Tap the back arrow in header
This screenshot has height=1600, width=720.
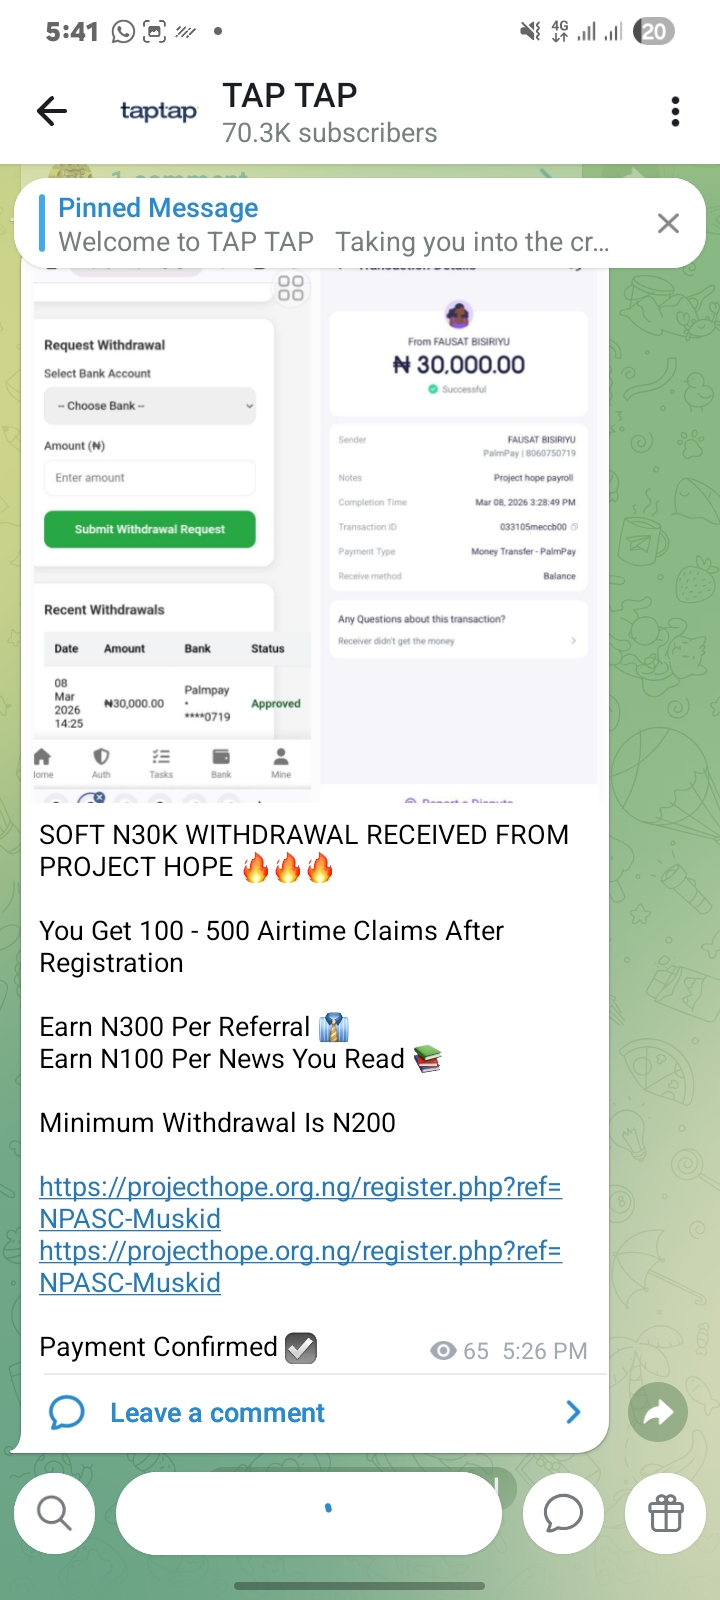click(x=52, y=111)
